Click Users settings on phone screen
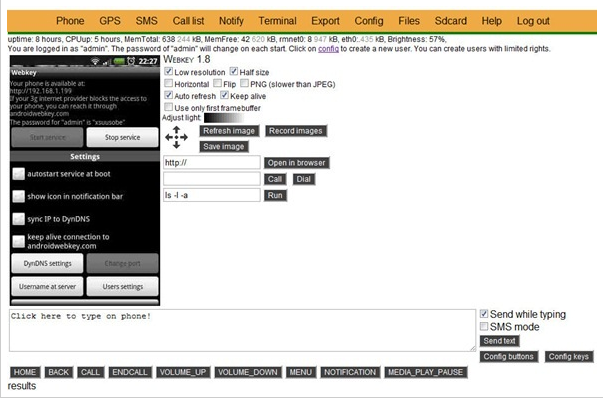The width and height of the screenshot is (603, 399). tap(122, 286)
